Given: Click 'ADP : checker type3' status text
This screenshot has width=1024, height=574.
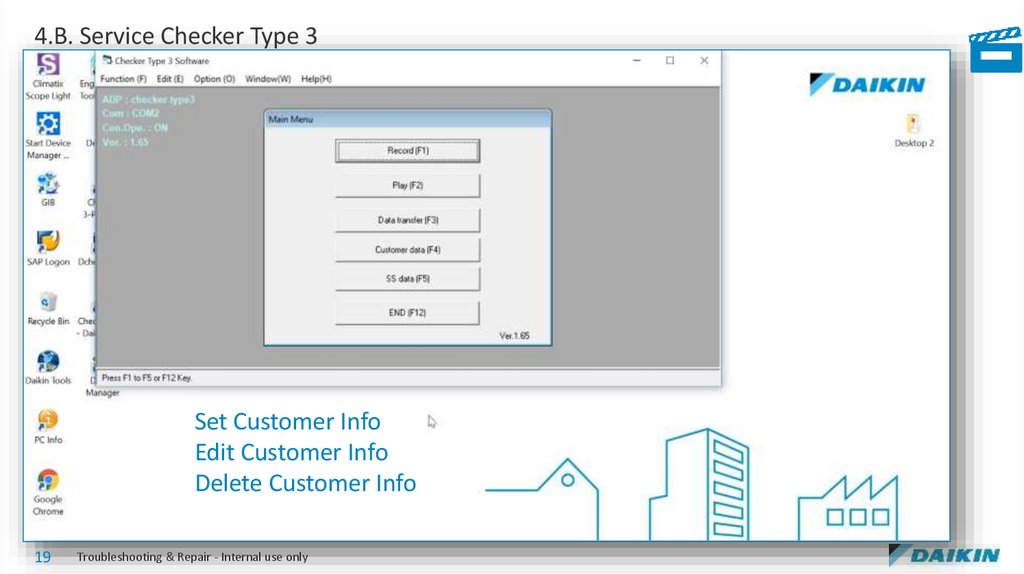Looking at the screenshot, I should [x=148, y=100].
